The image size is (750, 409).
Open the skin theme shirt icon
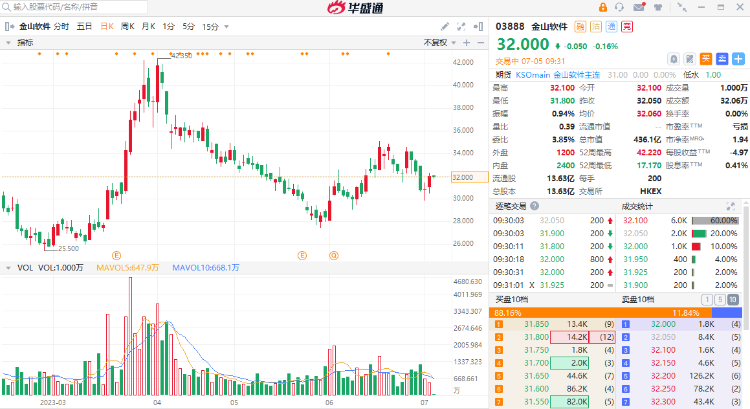point(658,7)
